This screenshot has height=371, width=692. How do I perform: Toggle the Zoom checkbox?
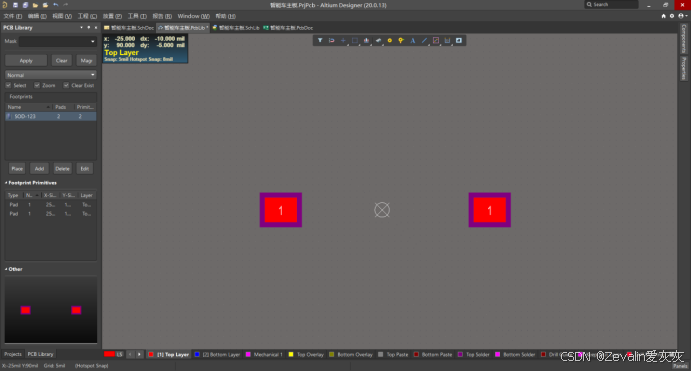pos(37,85)
